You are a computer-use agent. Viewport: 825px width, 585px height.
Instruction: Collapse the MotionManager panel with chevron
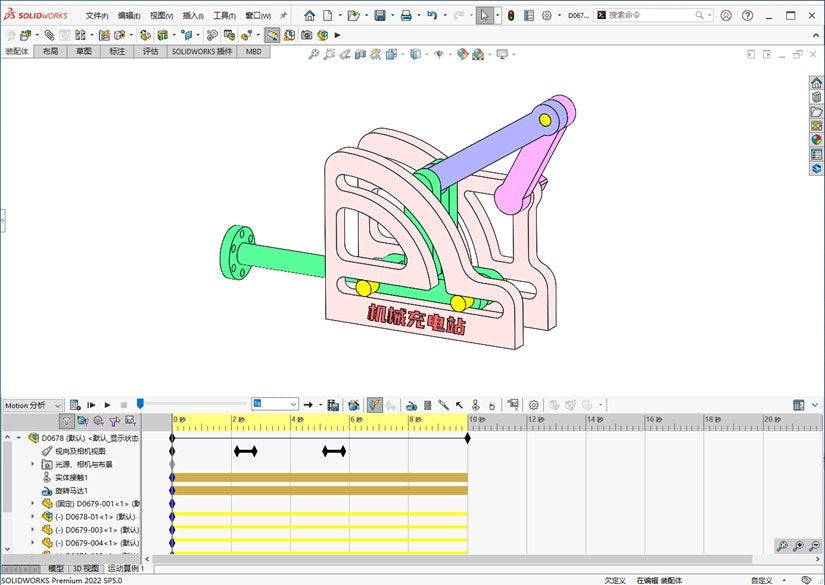click(x=815, y=405)
